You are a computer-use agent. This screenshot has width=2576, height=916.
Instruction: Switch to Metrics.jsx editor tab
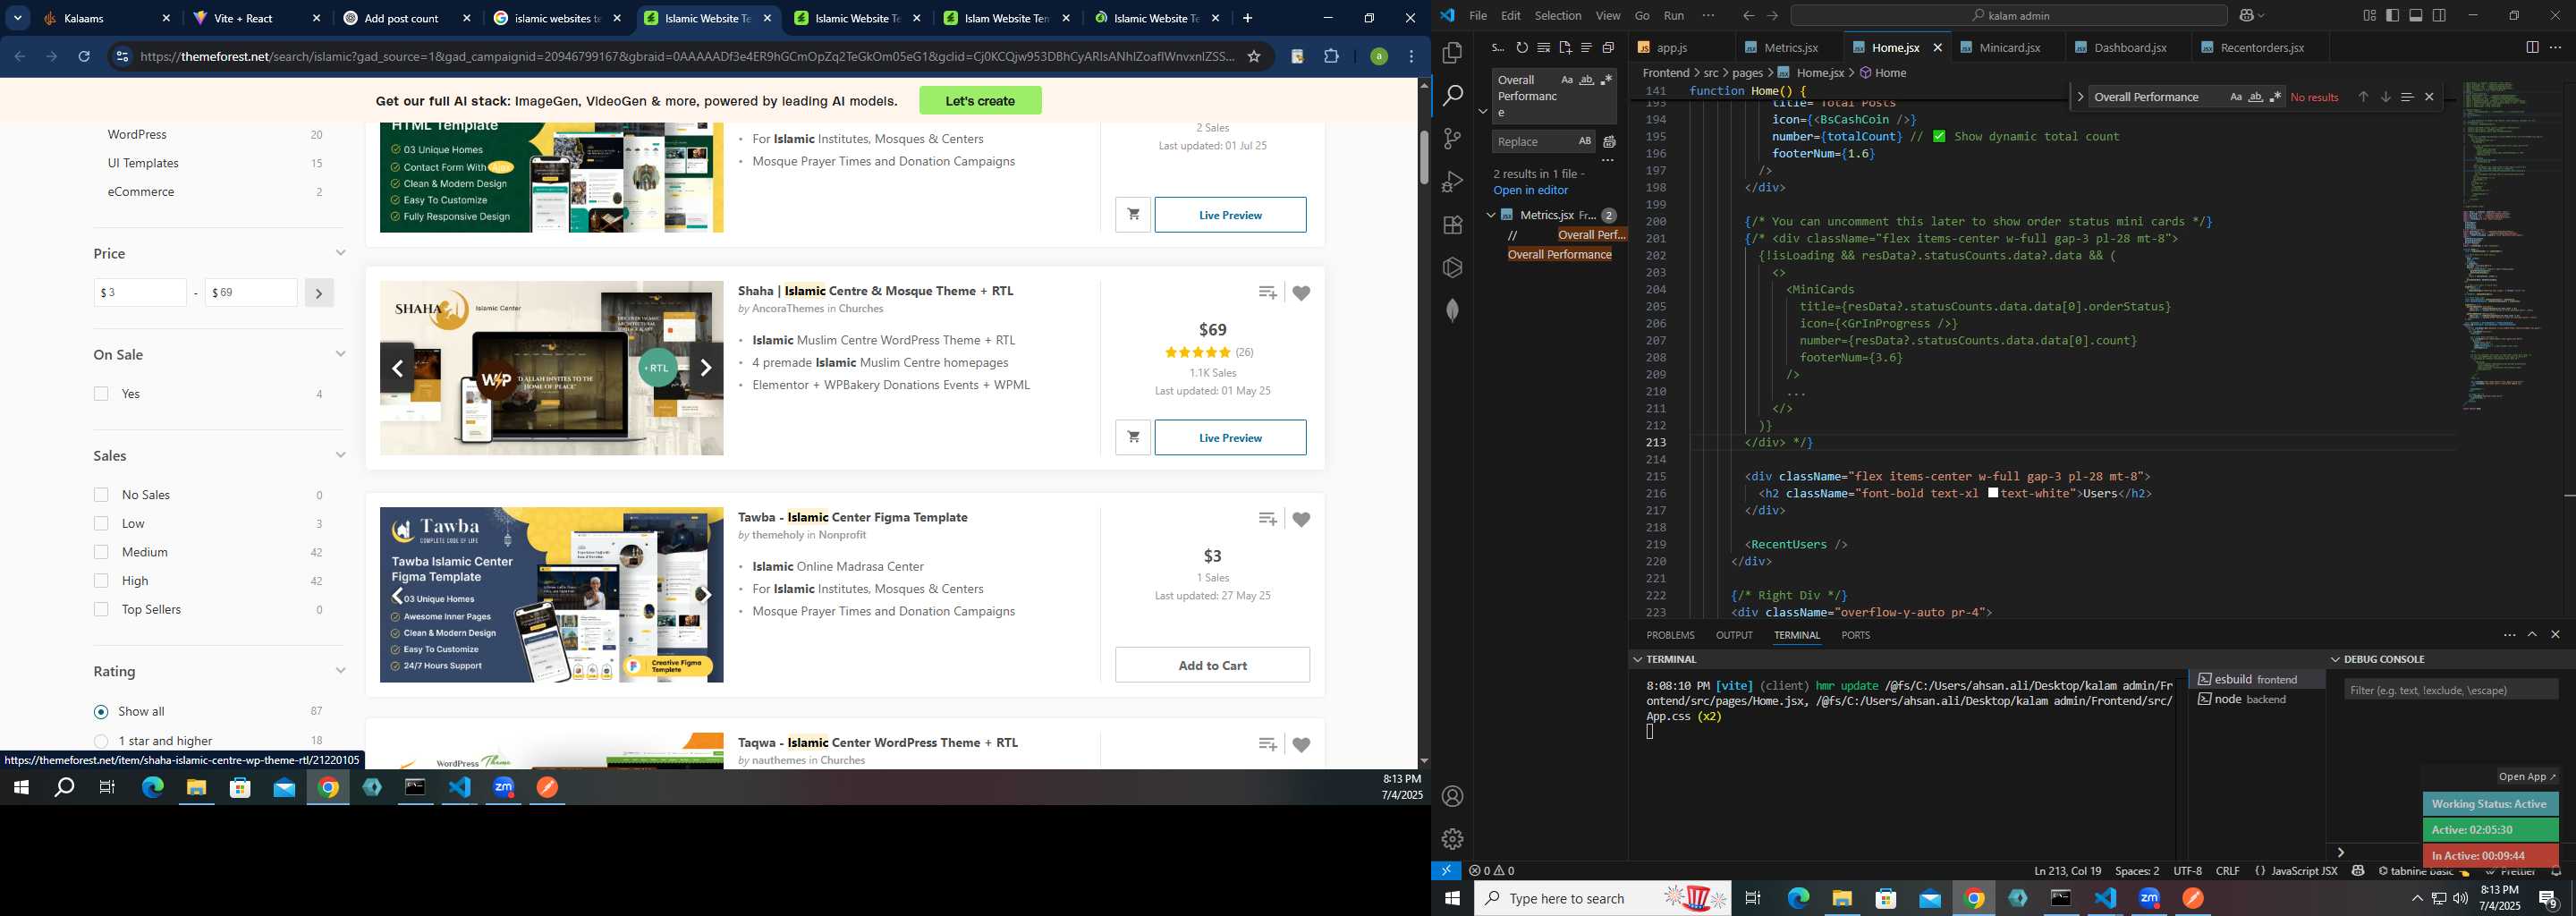[x=1790, y=47]
